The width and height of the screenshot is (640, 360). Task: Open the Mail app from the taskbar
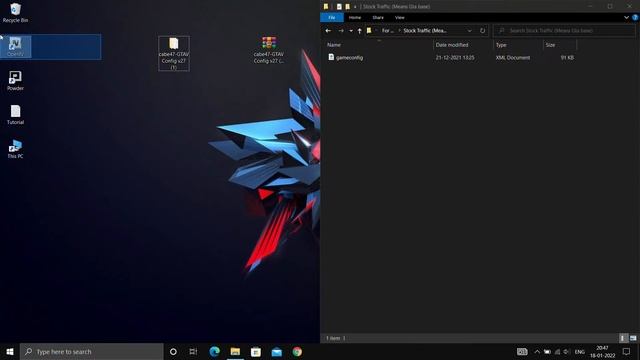(x=276, y=351)
